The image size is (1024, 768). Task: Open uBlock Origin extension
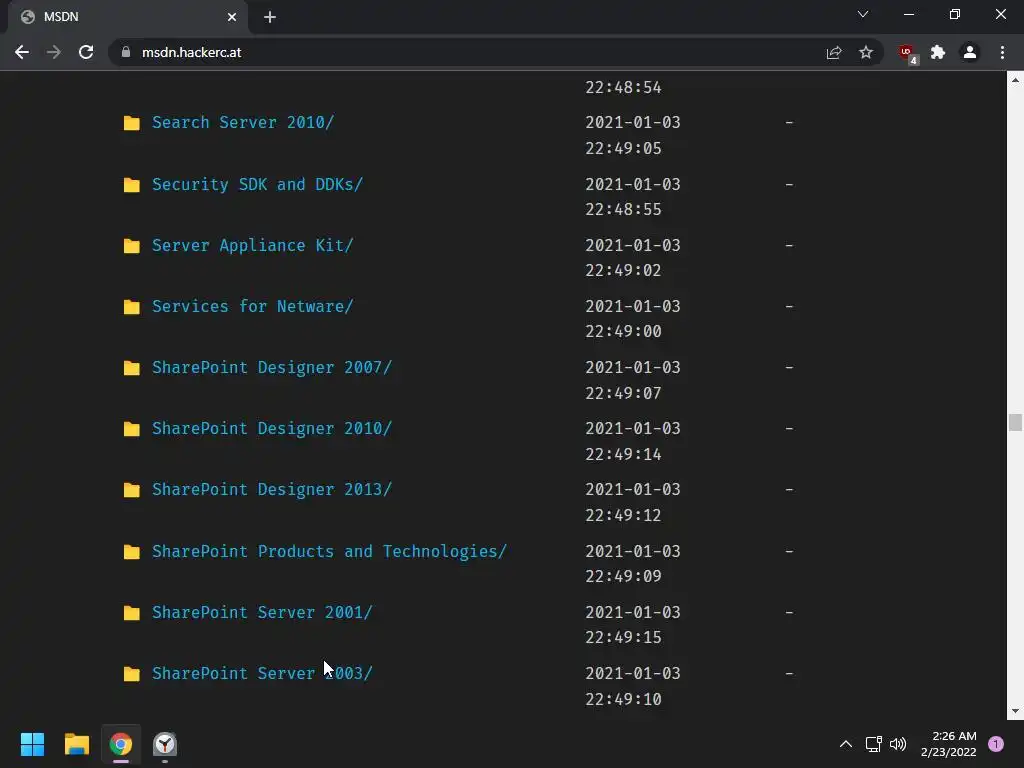907,53
